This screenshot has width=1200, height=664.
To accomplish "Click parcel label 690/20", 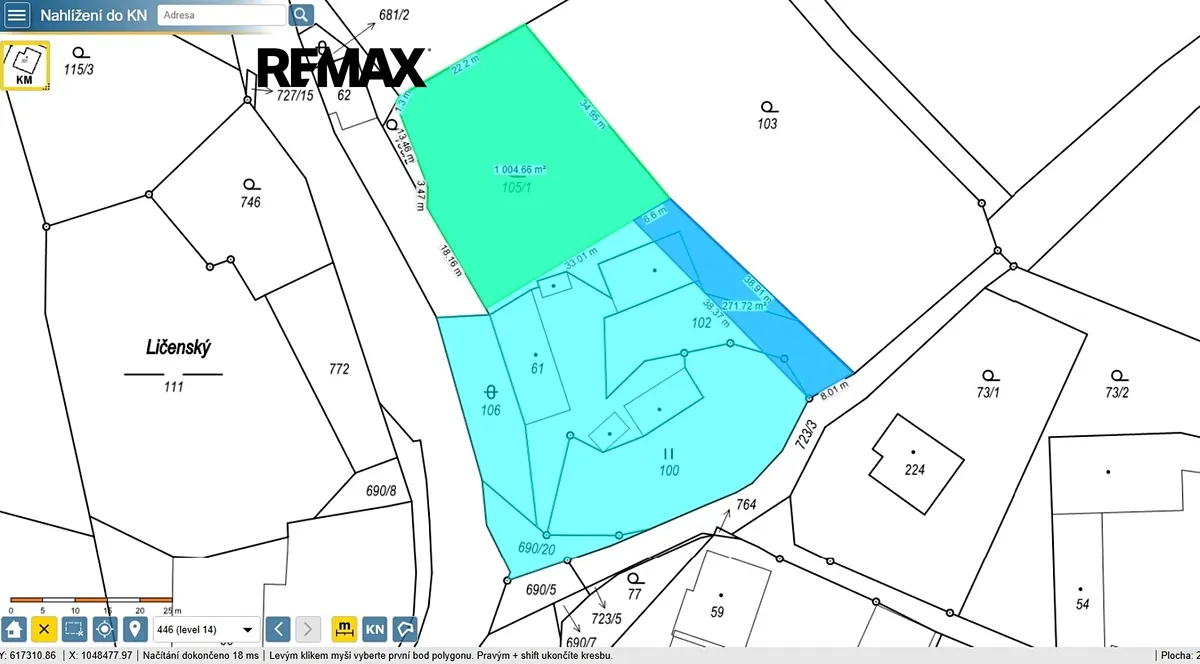I will point(536,548).
